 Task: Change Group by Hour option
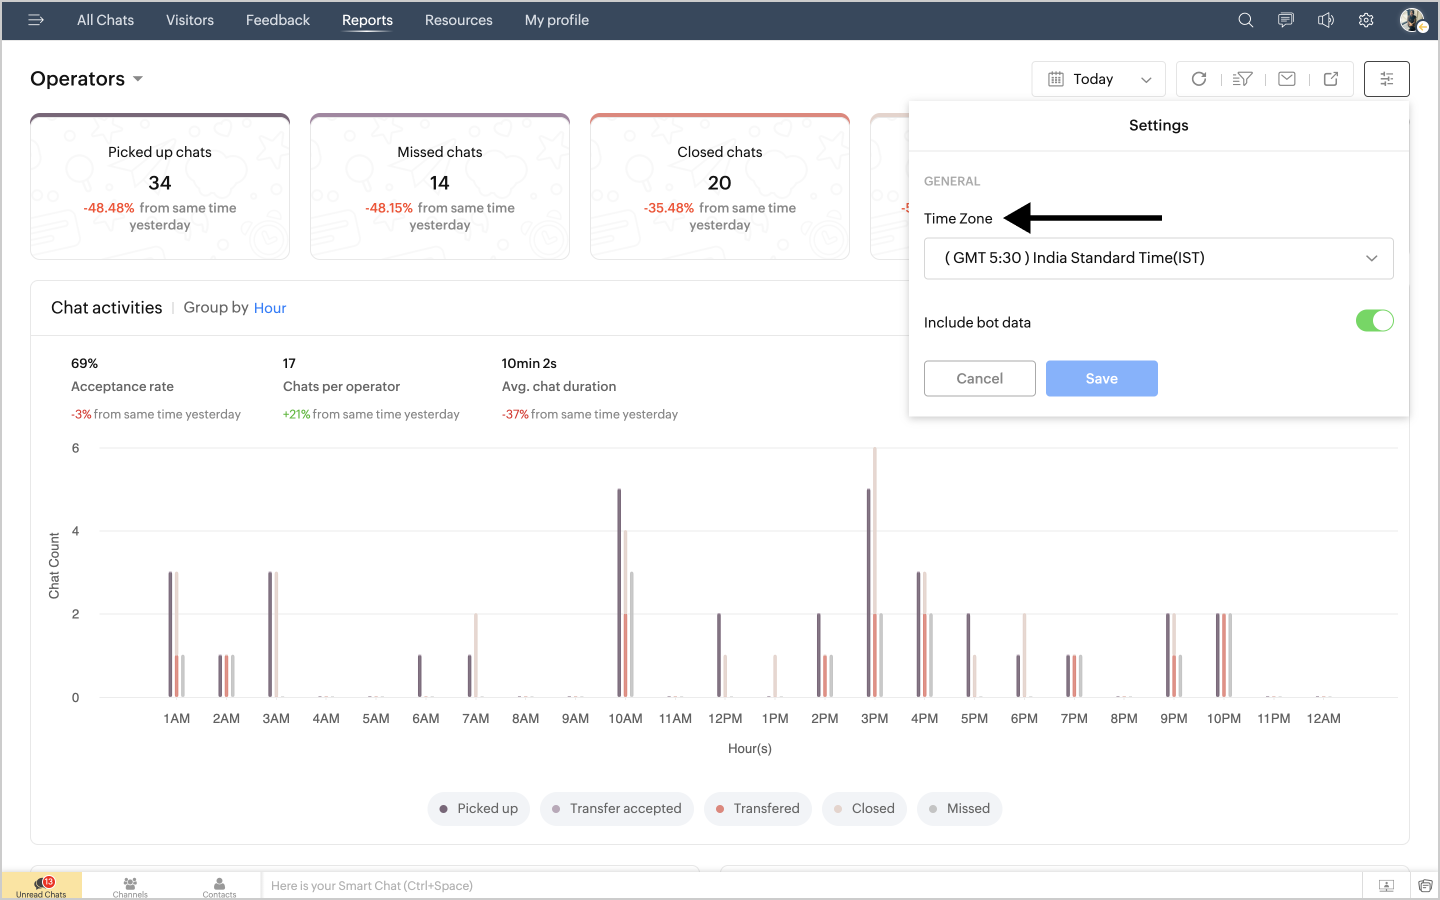270,308
